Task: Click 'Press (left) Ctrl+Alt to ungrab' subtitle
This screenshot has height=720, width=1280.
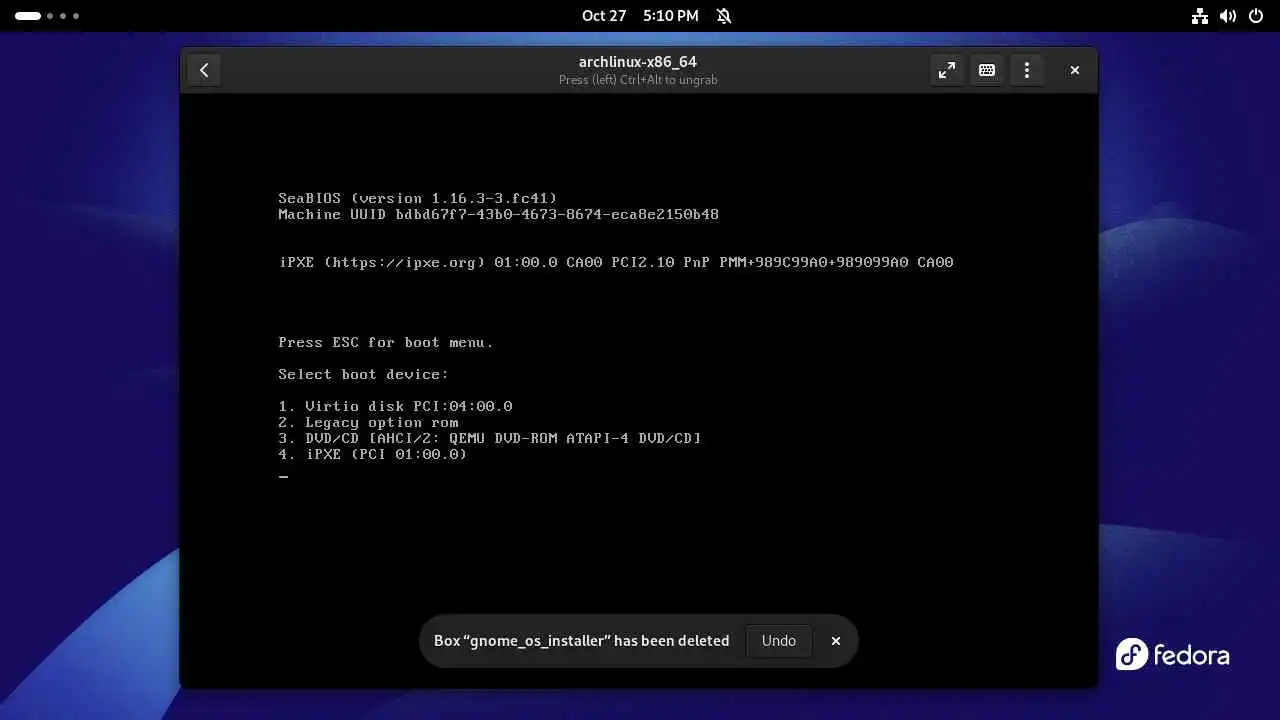Action: pos(638,80)
